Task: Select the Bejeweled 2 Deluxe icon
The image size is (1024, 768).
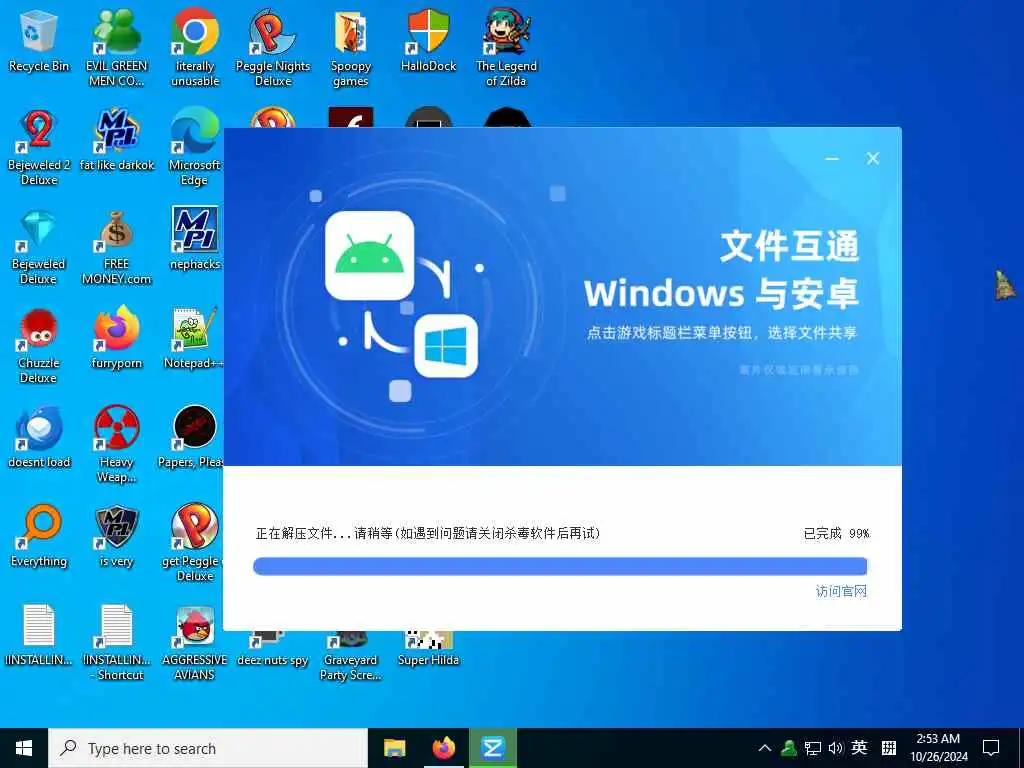Action: click(39, 148)
